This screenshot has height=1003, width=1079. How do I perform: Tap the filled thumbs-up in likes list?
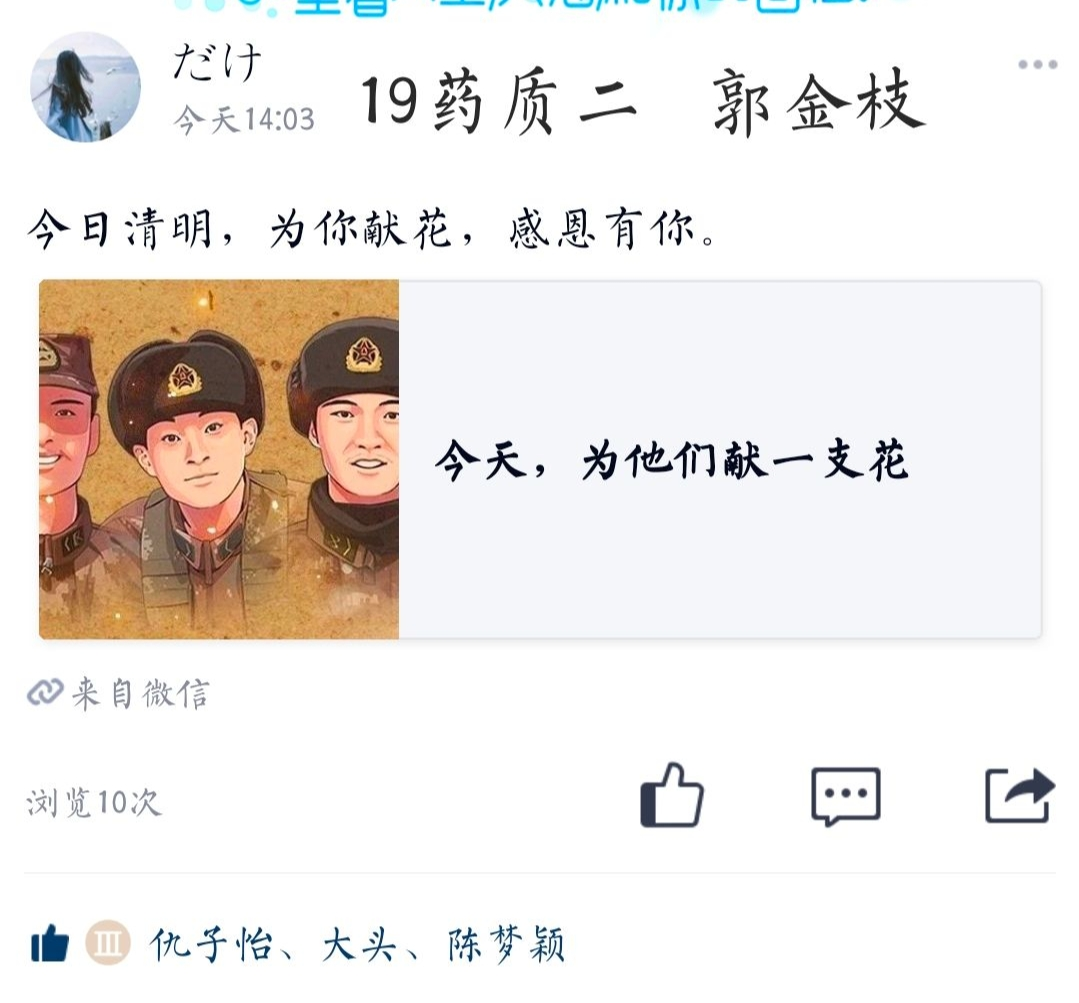pyautogui.click(x=50, y=942)
